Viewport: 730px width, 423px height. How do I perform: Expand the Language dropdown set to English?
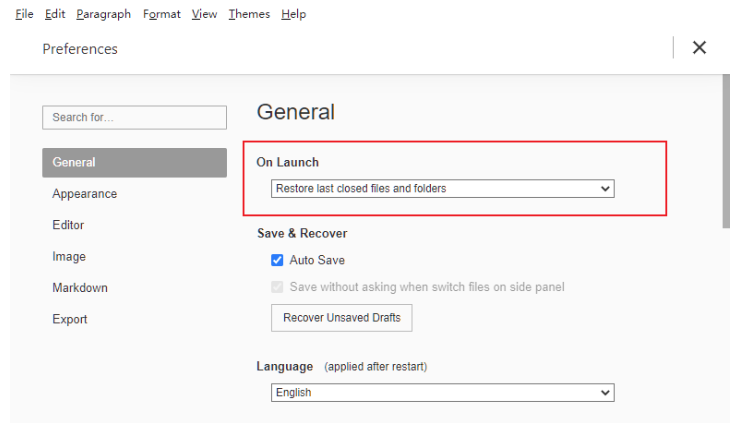(442, 393)
